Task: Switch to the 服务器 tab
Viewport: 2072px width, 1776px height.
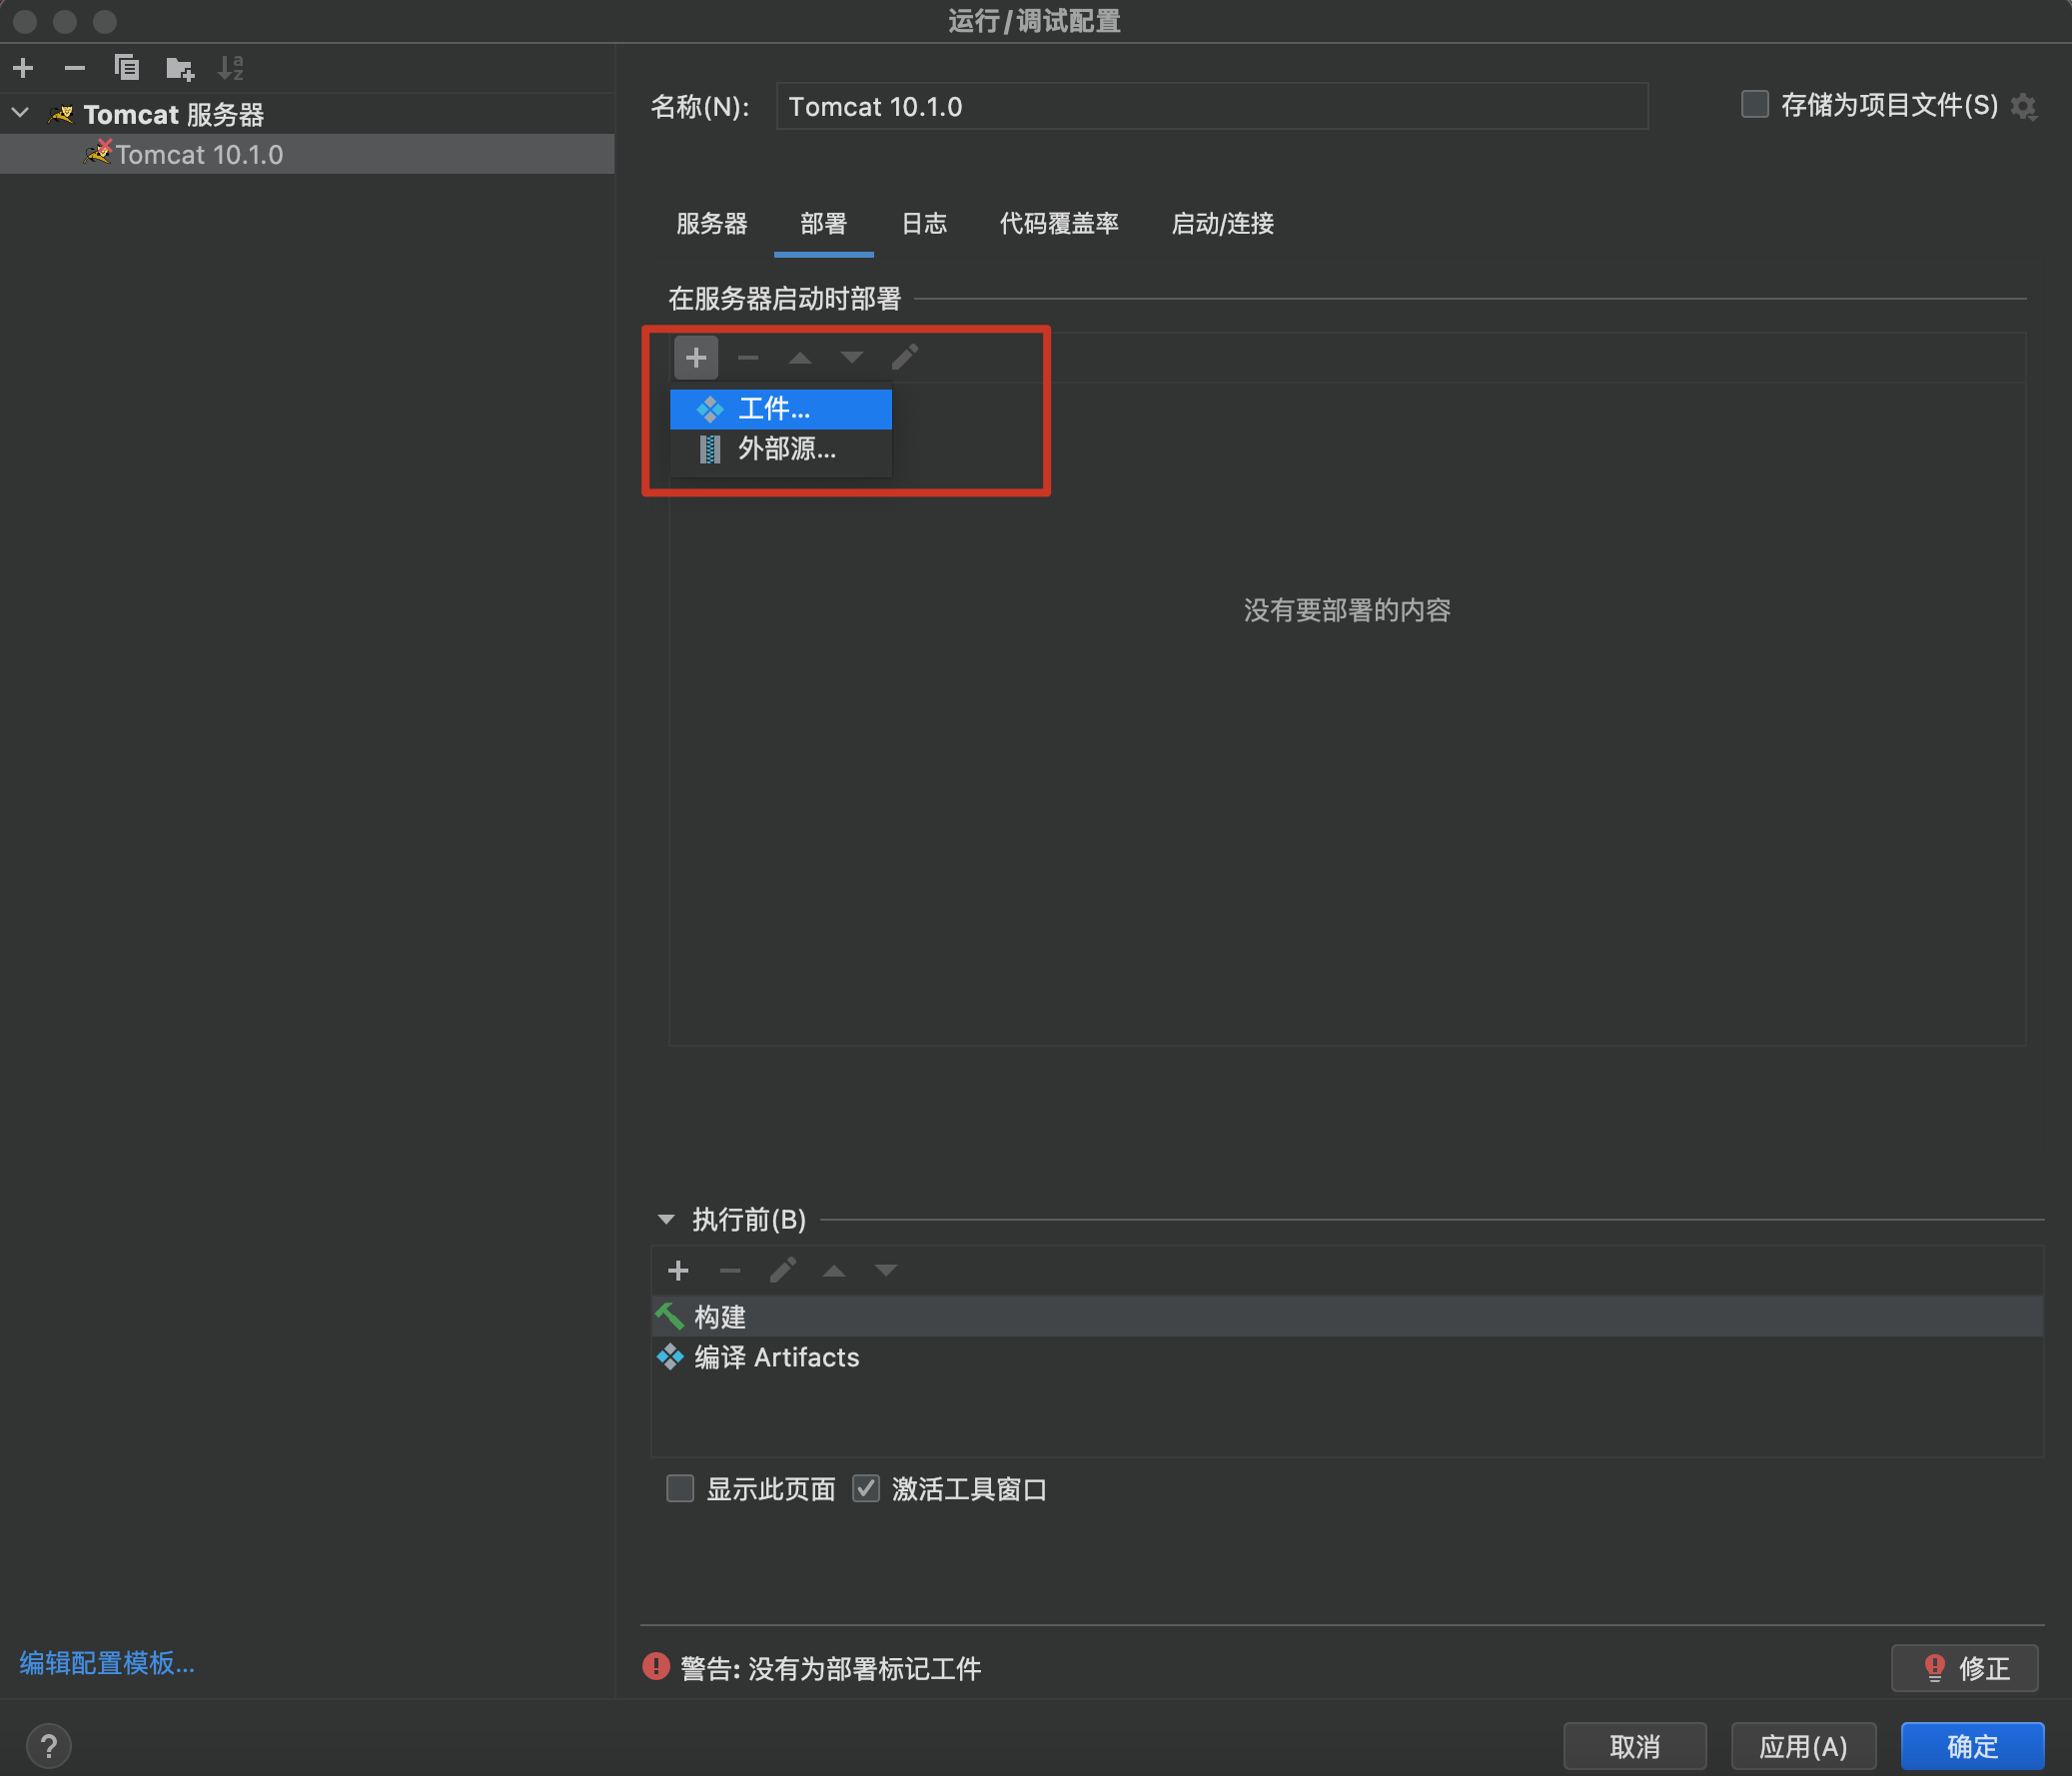Action: [712, 223]
